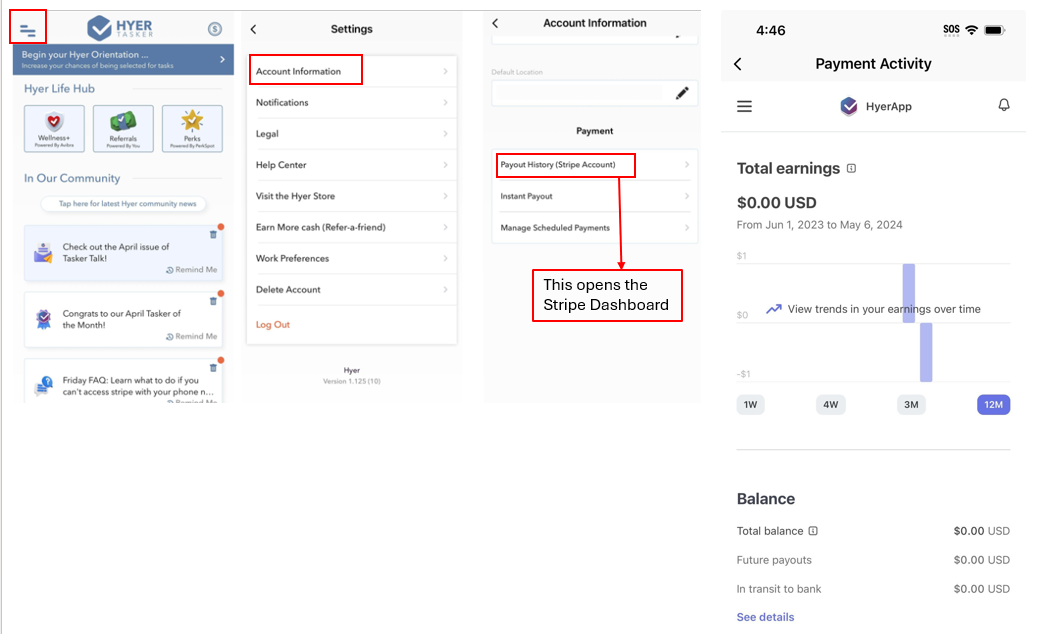Click the April issue mail icon

pos(44,252)
